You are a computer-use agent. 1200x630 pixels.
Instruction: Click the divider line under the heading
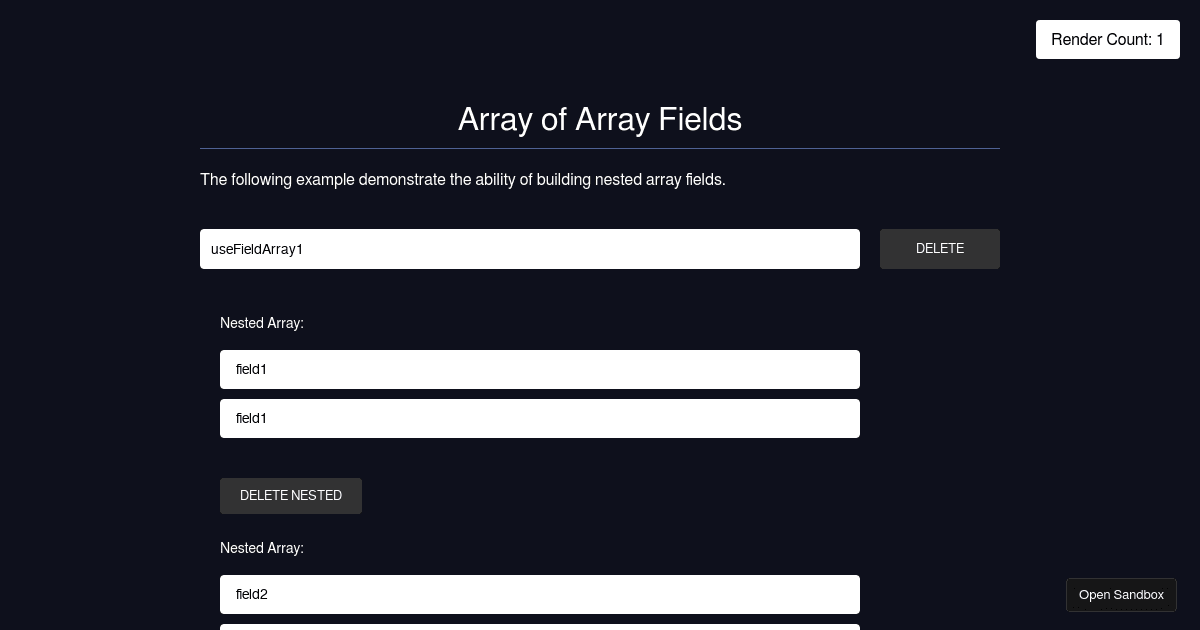[599, 148]
